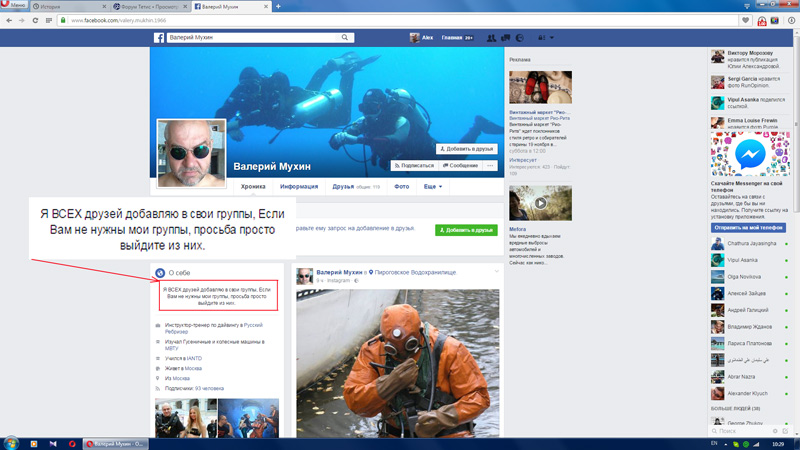Open the Opera icon pinned in taskbar
The image size is (800, 450).
(x=72, y=444)
